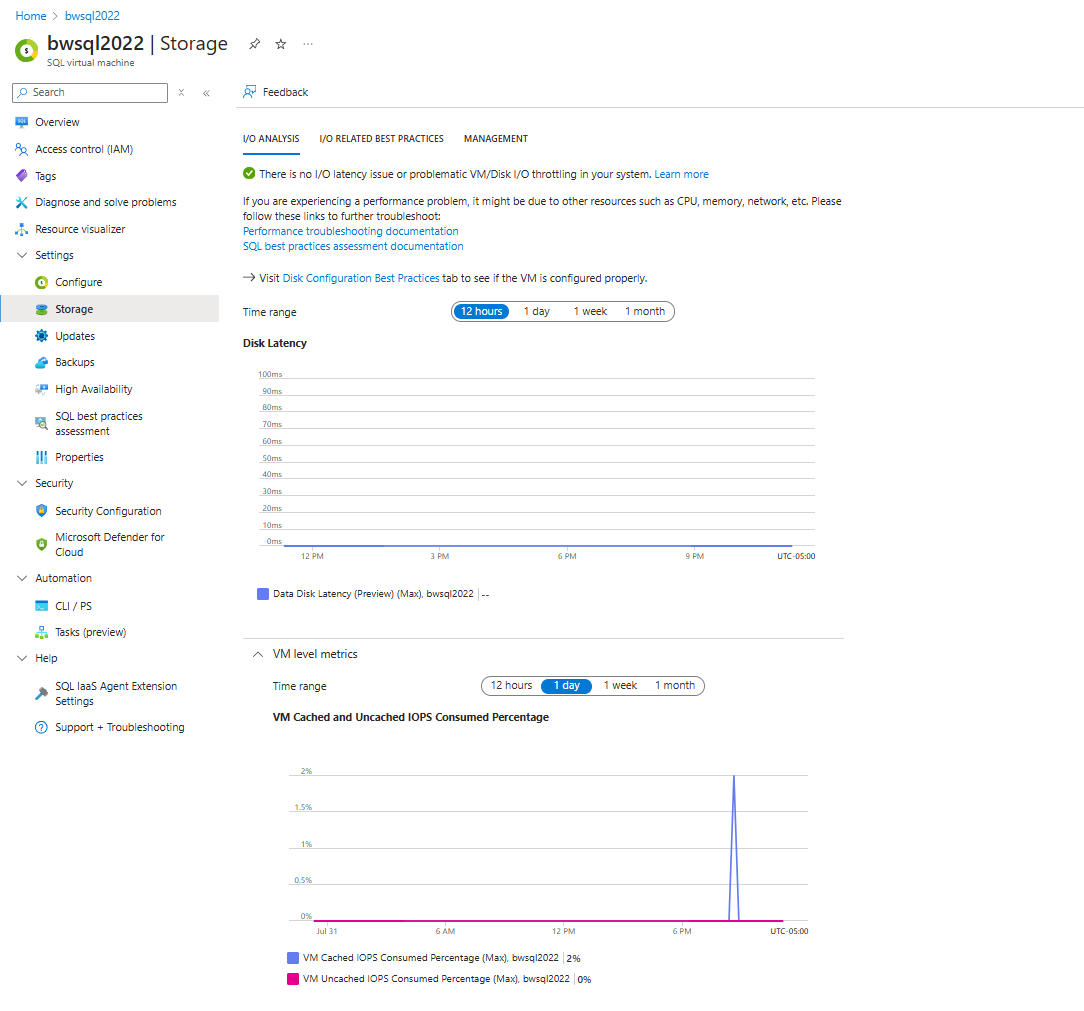
Task: Collapse the sidebar with double chevron
Action: coord(206,93)
